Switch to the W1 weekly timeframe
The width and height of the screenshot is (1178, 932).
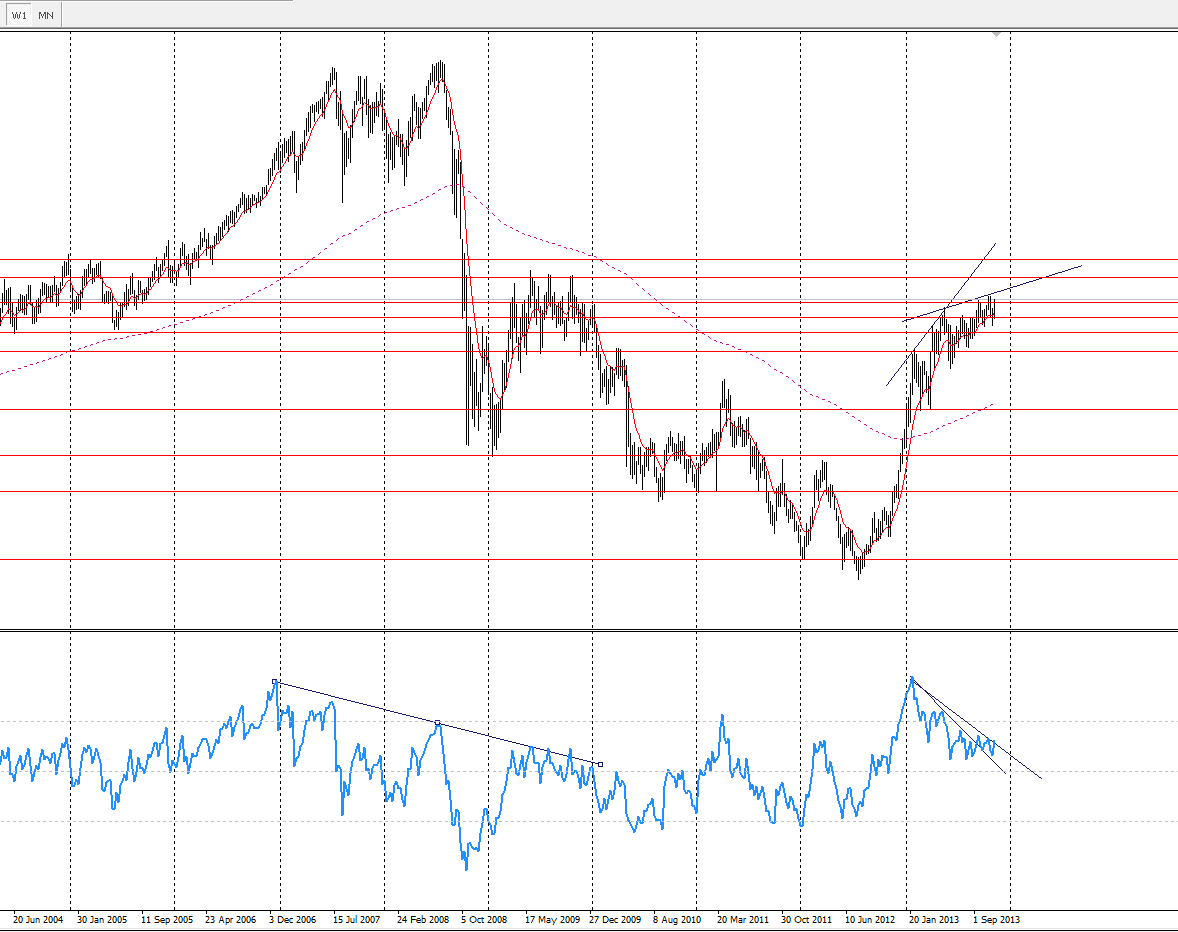tap(20, 15)
